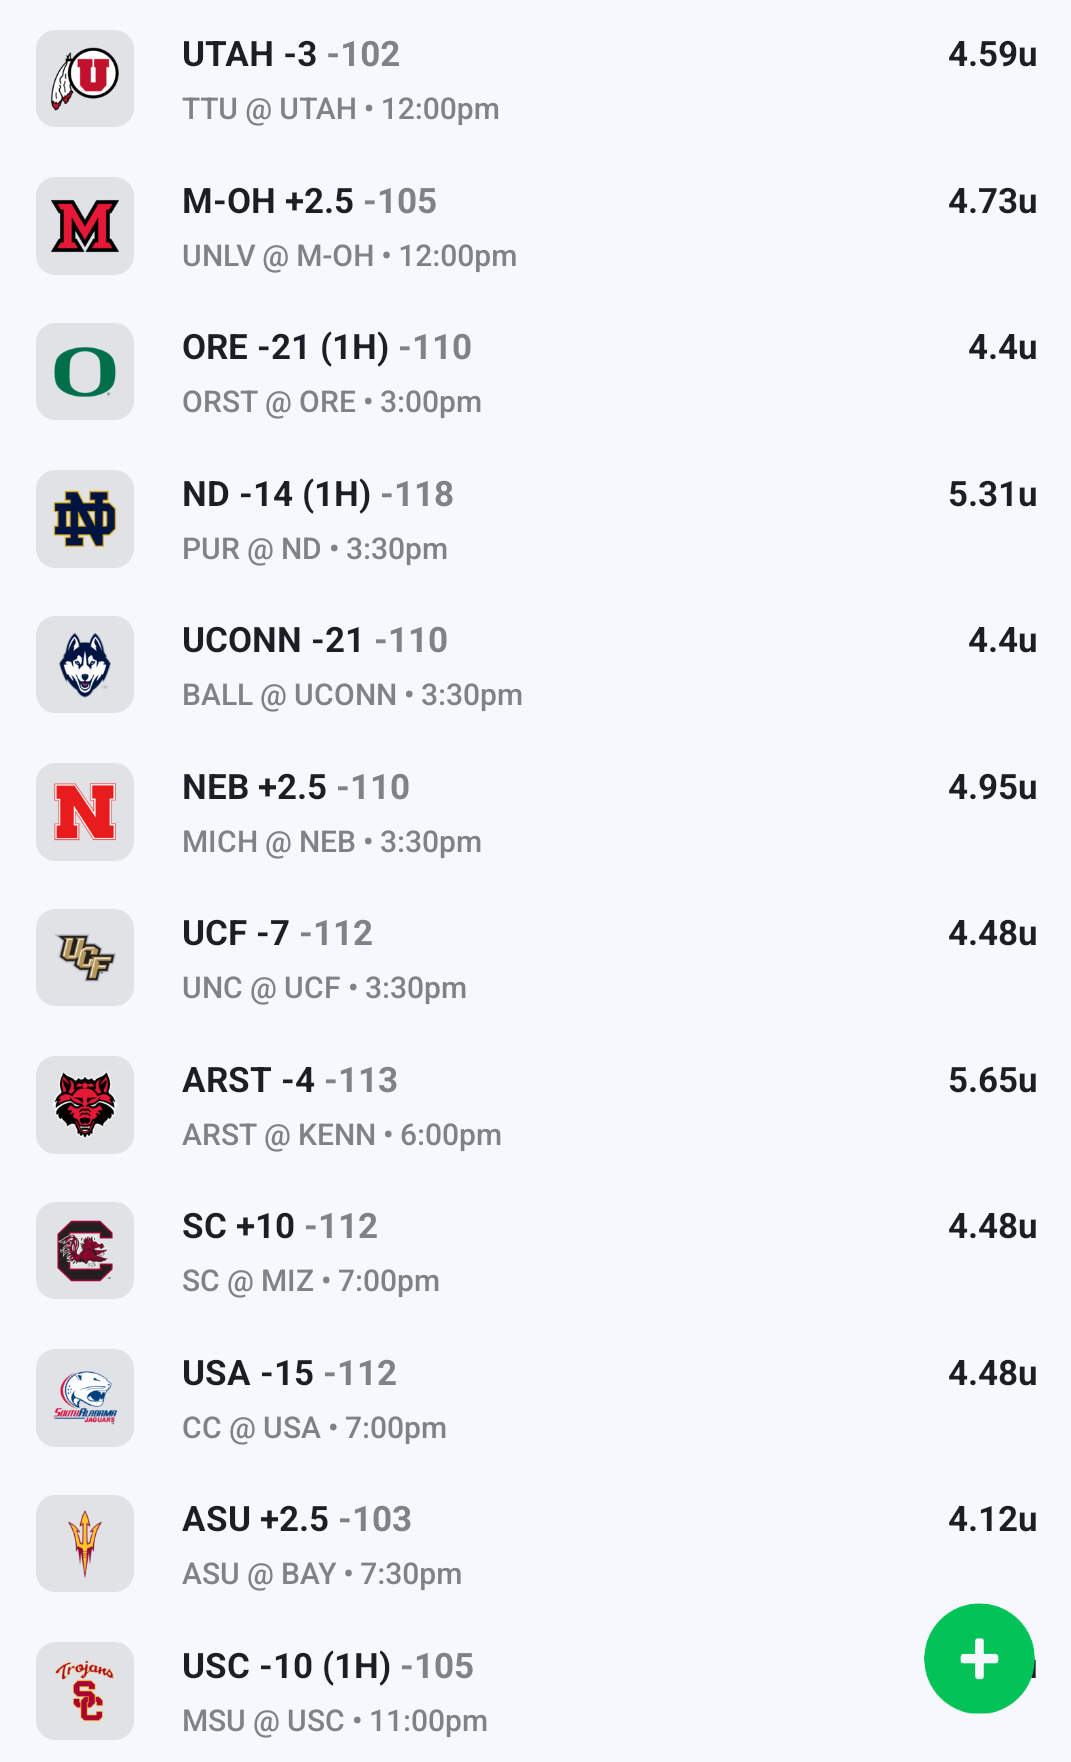The height and width of the screenshot is (1762, 1071).
Task: Tap the Notre Dame ND logo
Action: pyautogui.click(x=85, y=519)
